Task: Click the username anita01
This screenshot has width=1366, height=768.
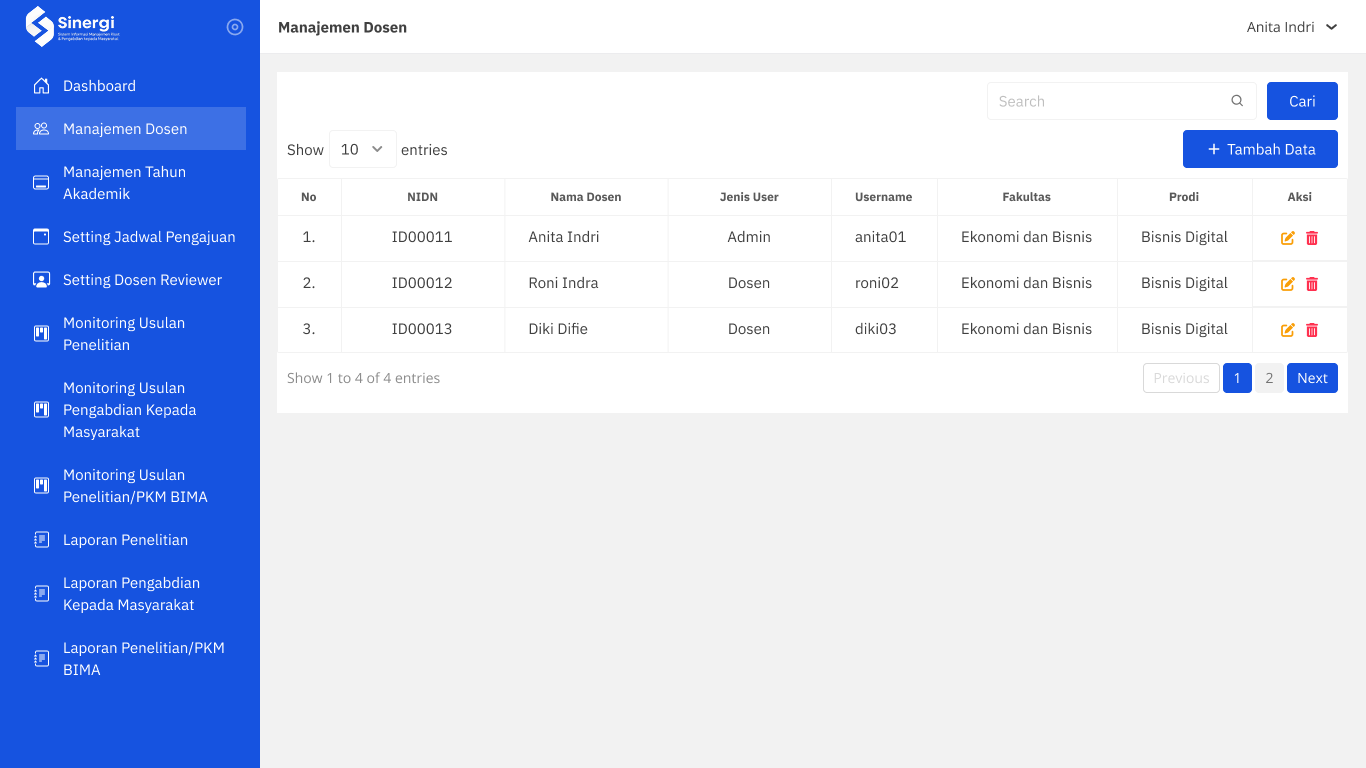Action: (x=880, y=237)
